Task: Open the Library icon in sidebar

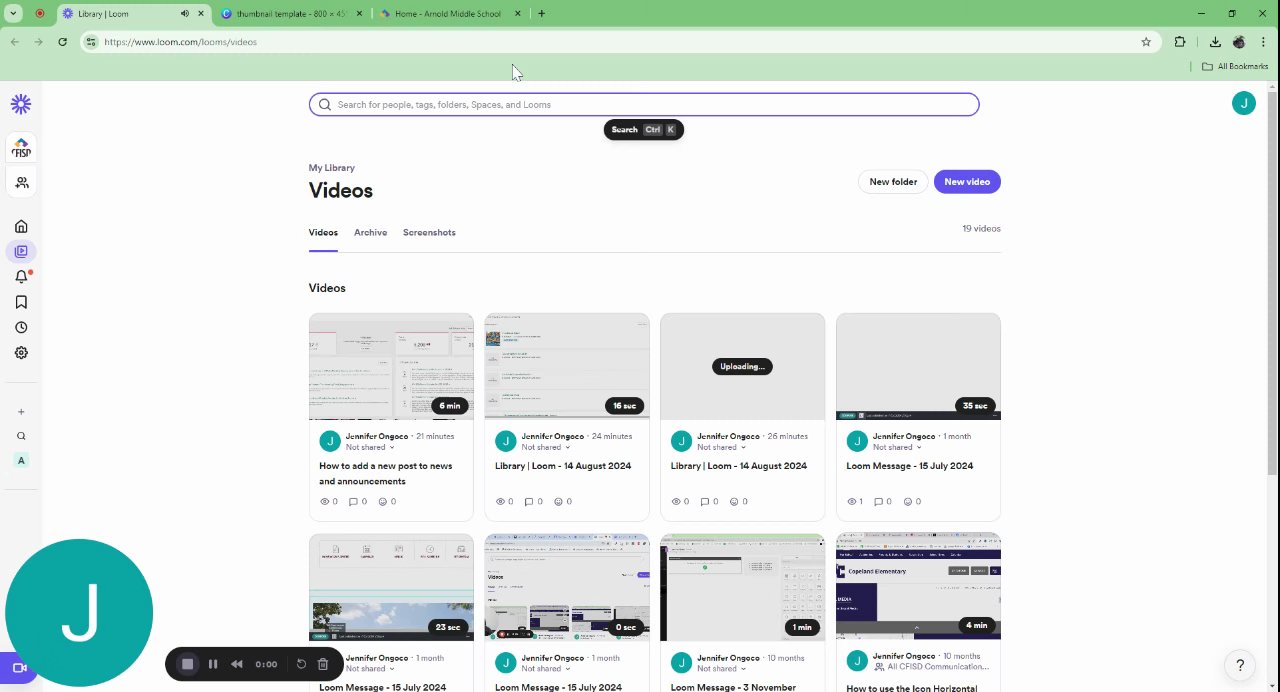Action: coord(21,251)
